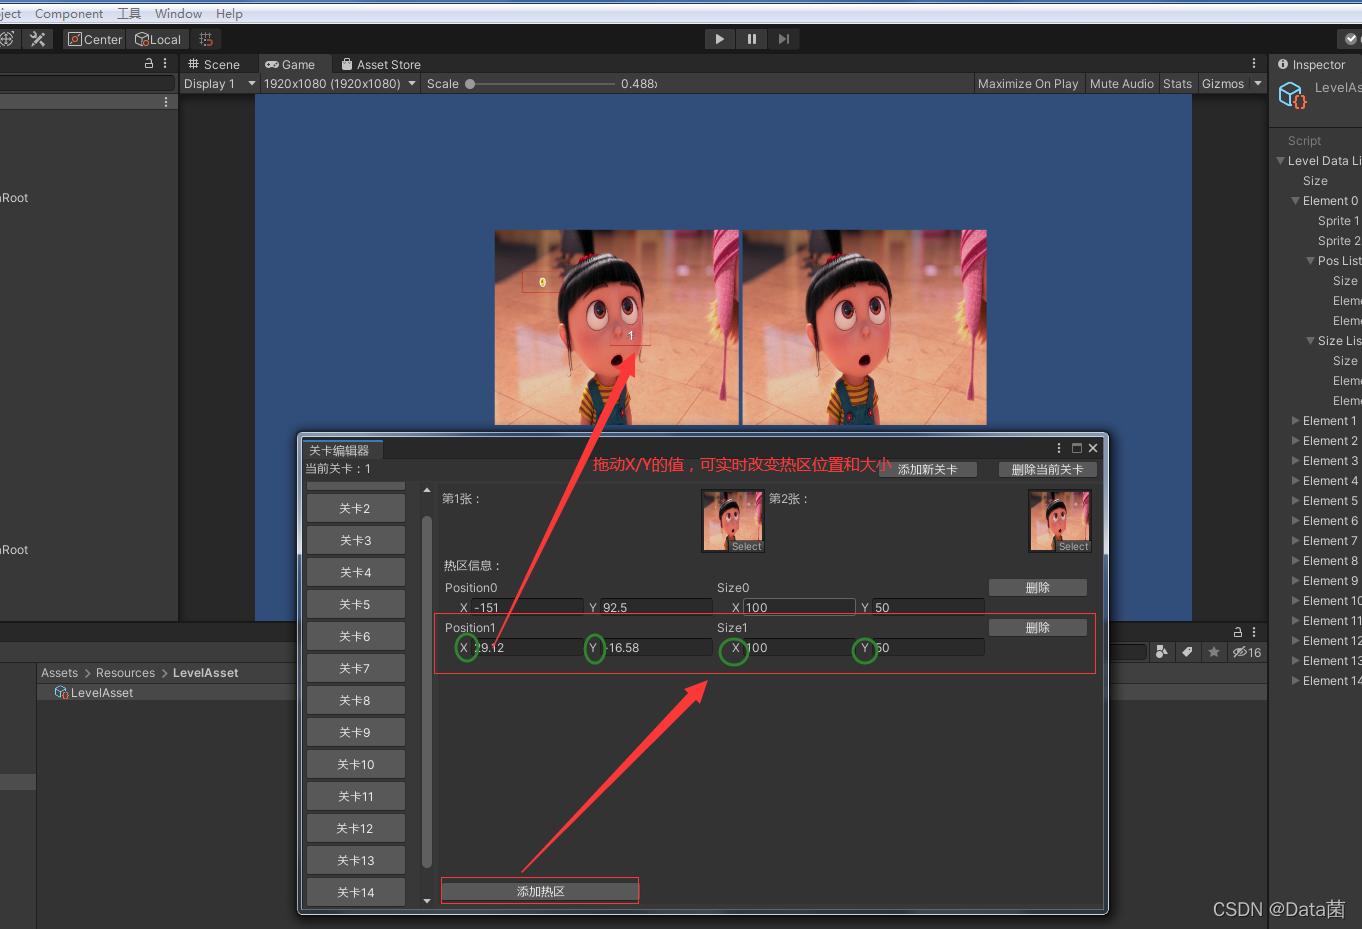Switch to the Scene tab

(214, 64)
